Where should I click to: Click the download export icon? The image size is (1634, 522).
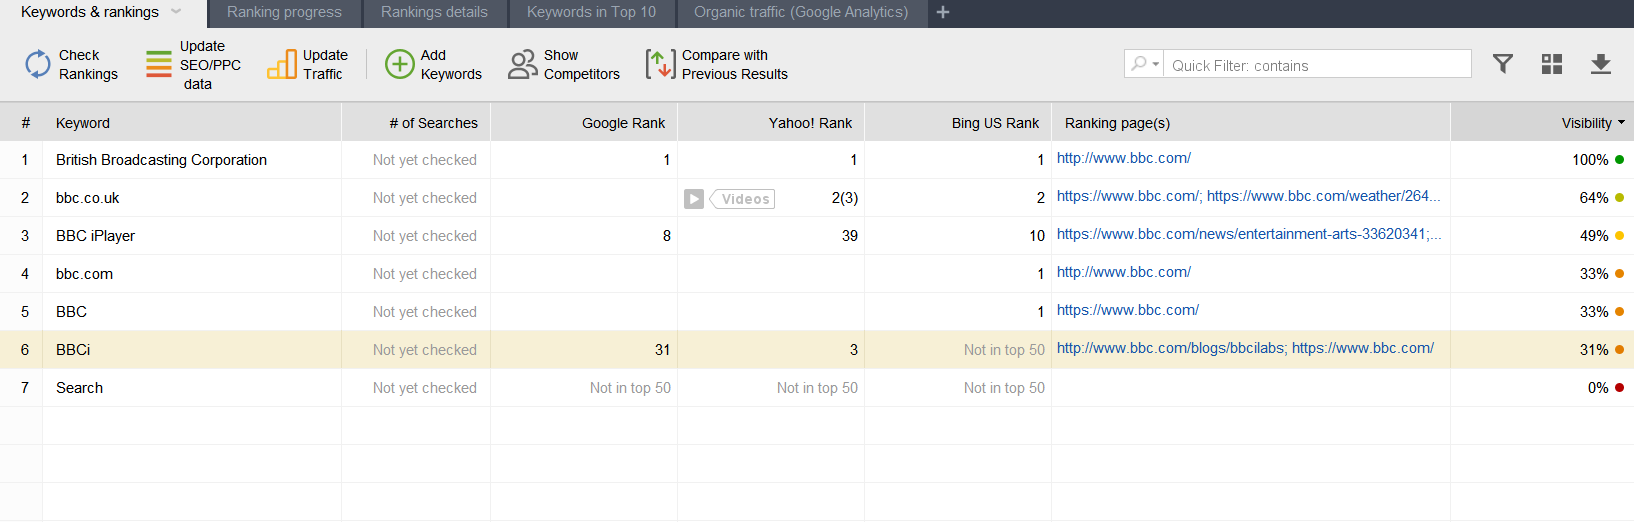coord(1600,64)
